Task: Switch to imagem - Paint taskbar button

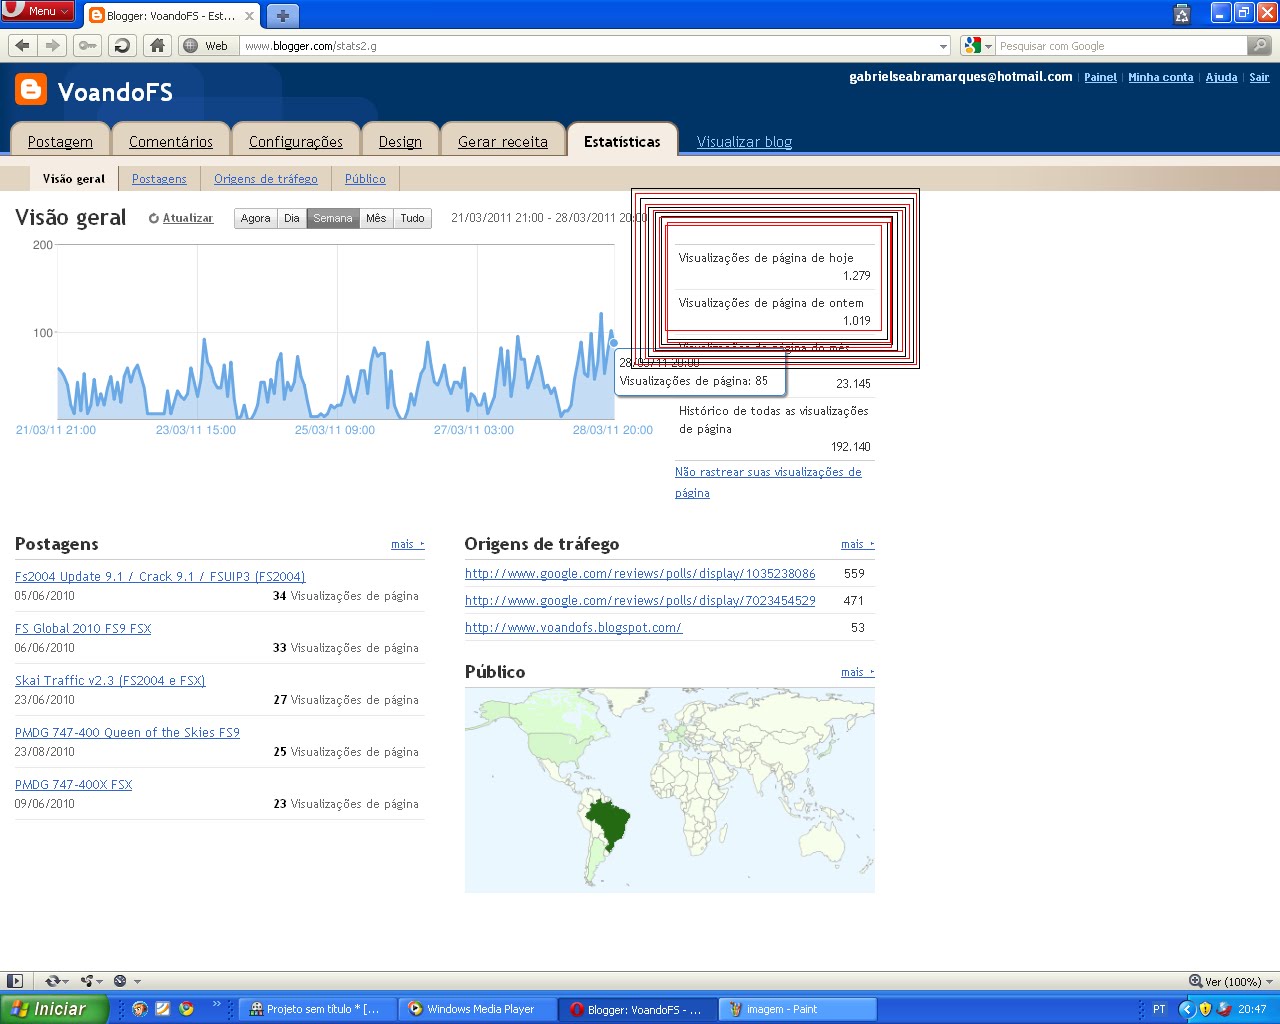Action: tap(797, 1009)
